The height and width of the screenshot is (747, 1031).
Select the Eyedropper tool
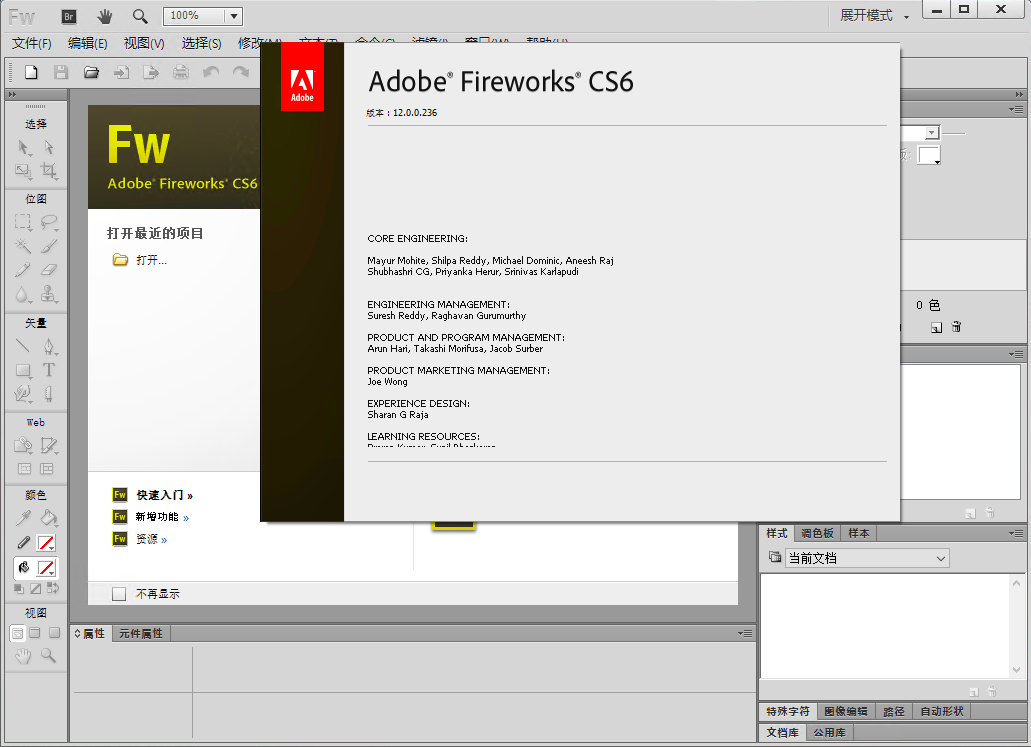click(x=23, y=518)
